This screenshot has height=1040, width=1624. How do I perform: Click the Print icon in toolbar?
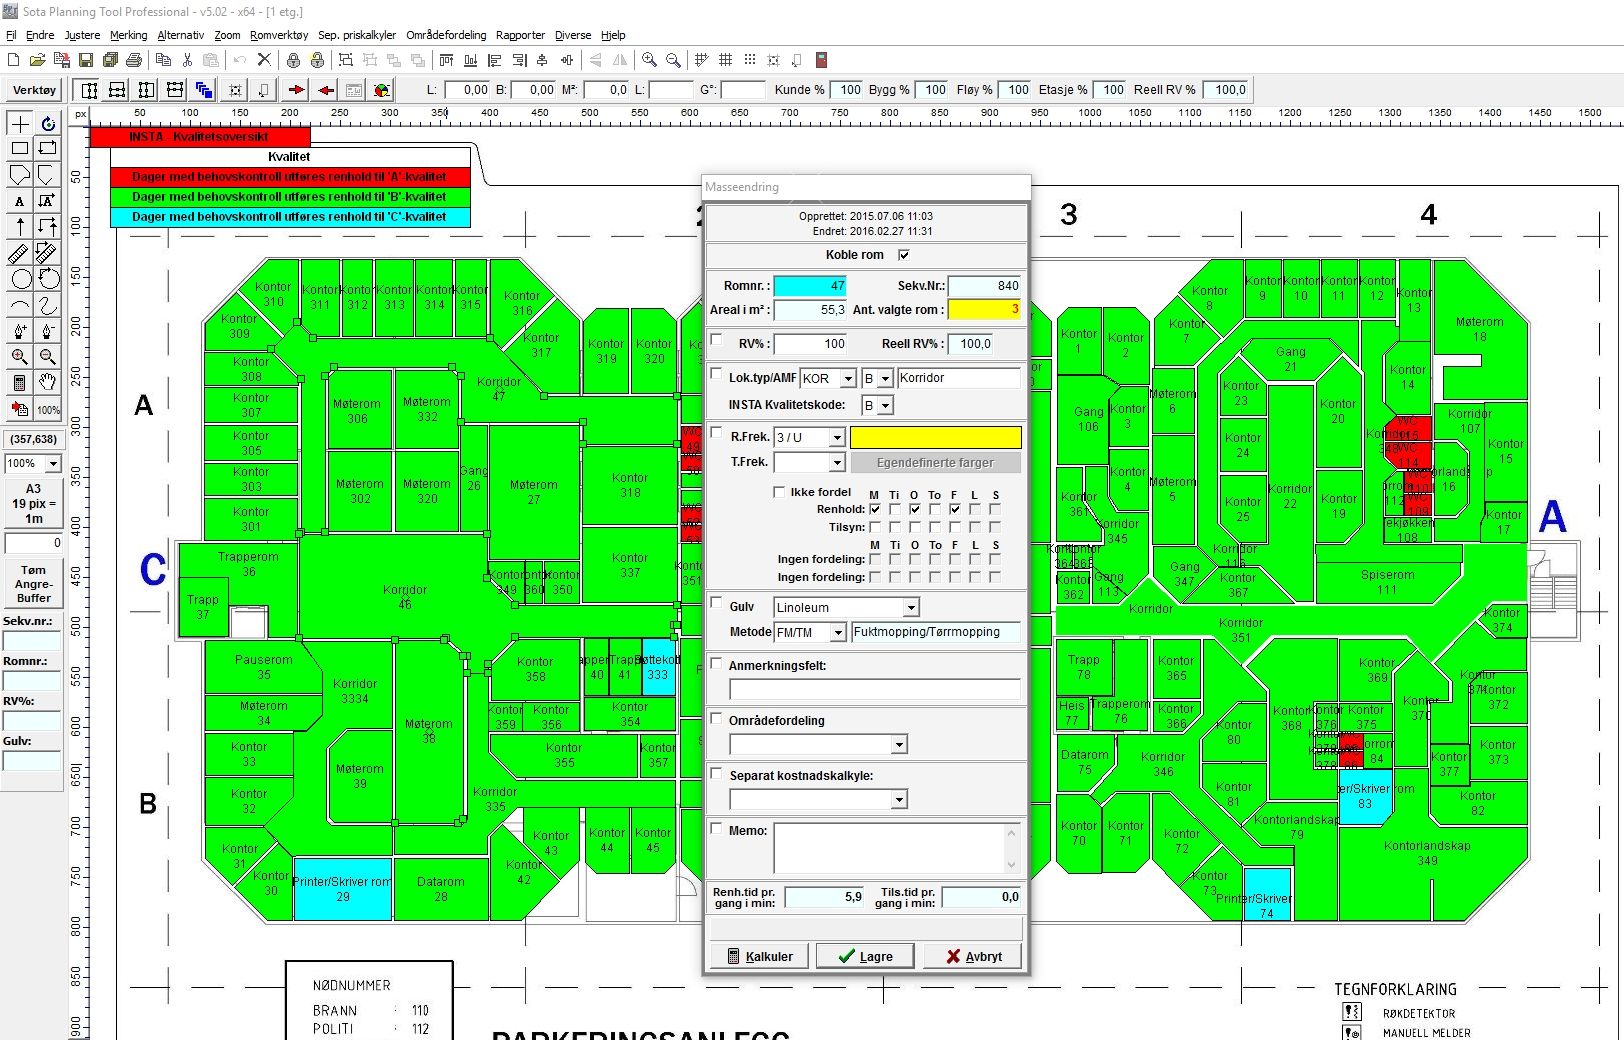click(x=134, y=61)
